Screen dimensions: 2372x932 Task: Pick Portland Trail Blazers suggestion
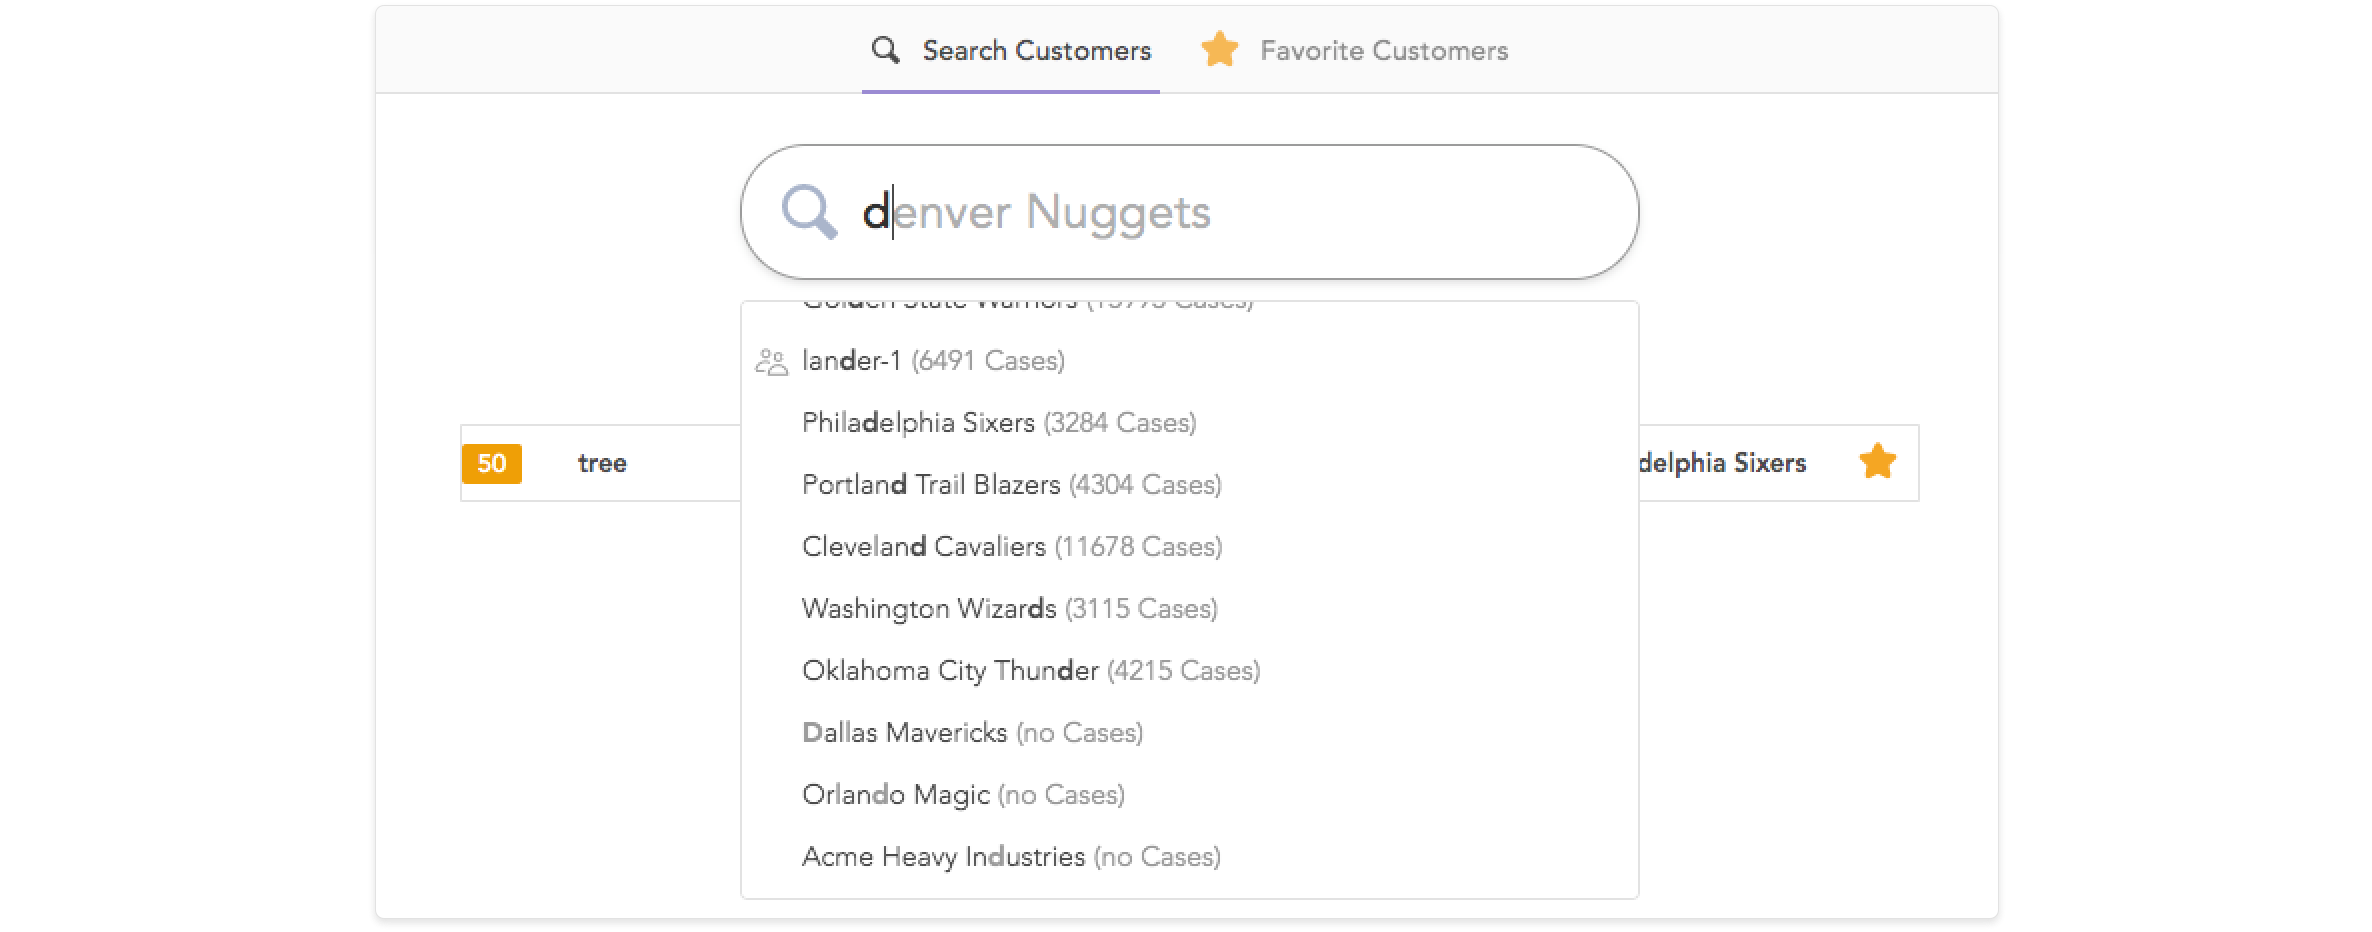[x=1189, y=485]
